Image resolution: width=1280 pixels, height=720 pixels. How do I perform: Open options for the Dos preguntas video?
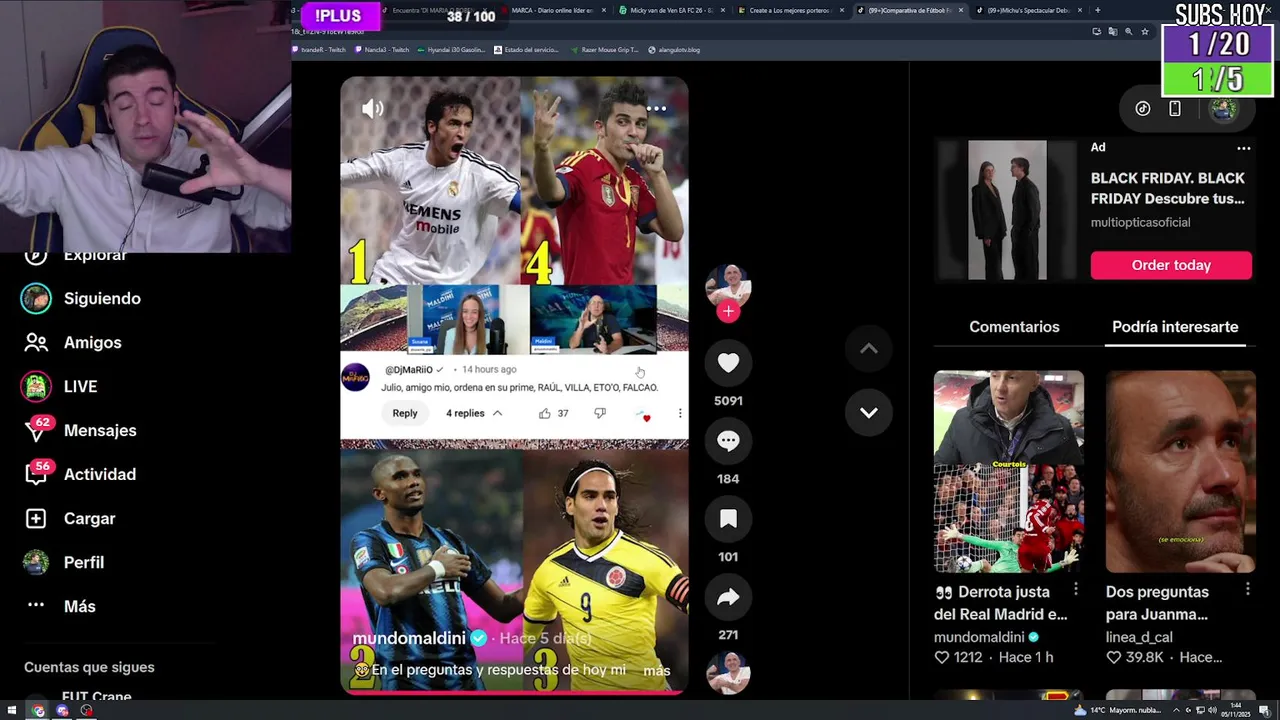coord(1248,590)
